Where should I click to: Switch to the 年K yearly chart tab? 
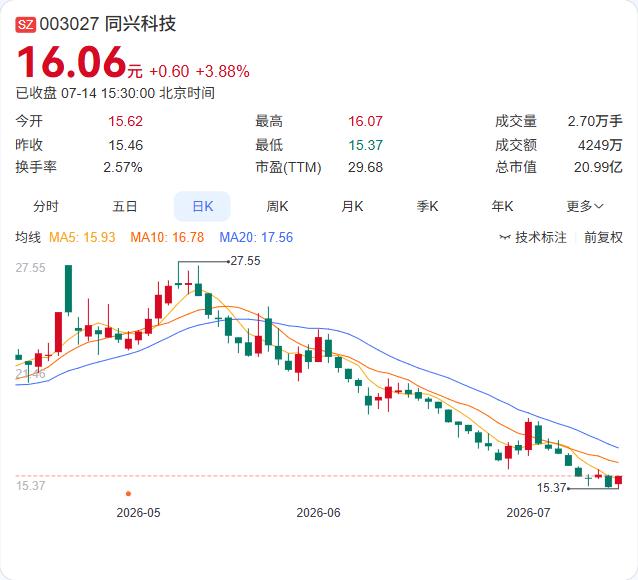[x=502, y=206]
